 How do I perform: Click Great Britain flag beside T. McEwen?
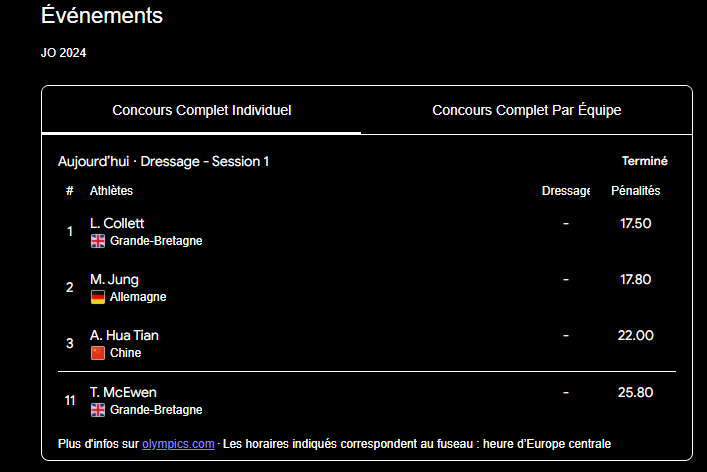98,410
